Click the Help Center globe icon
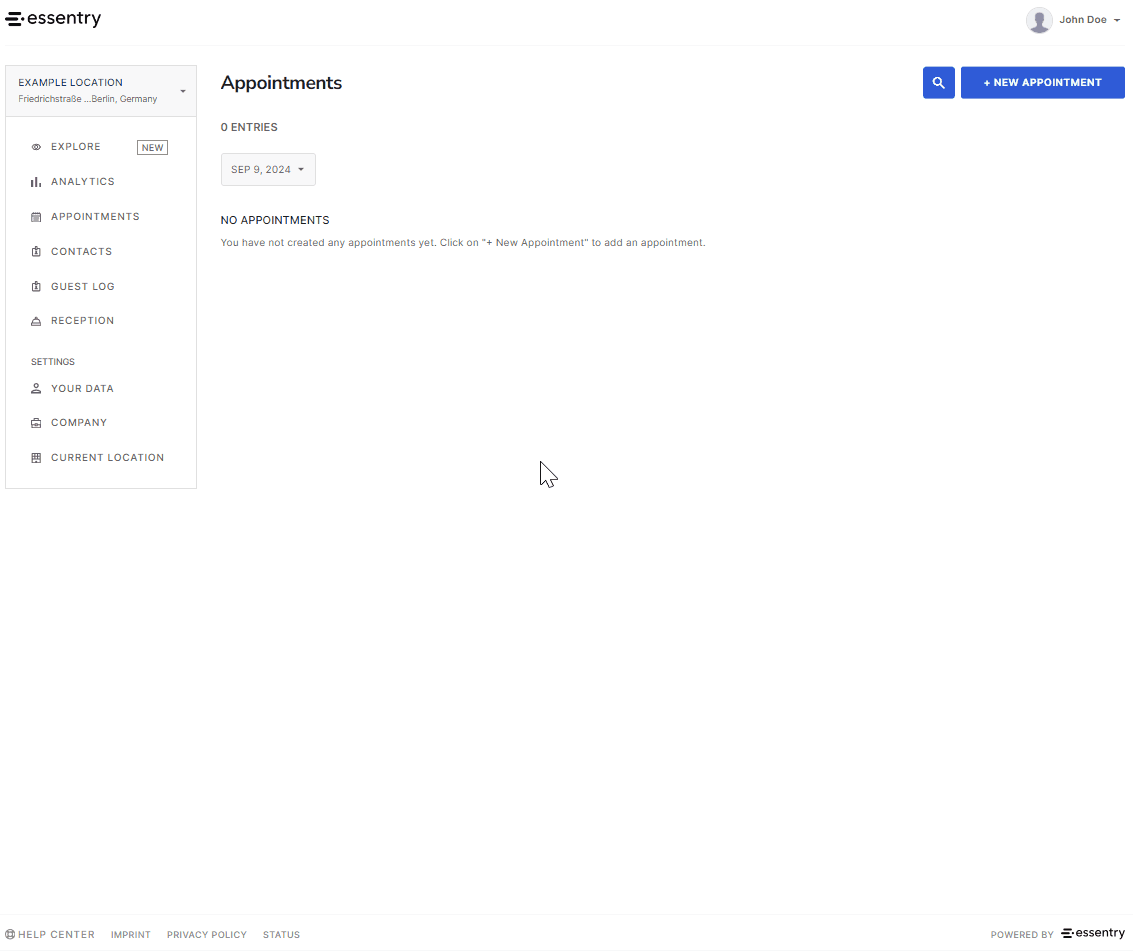The image size is (1133, 951). point(10,934)
